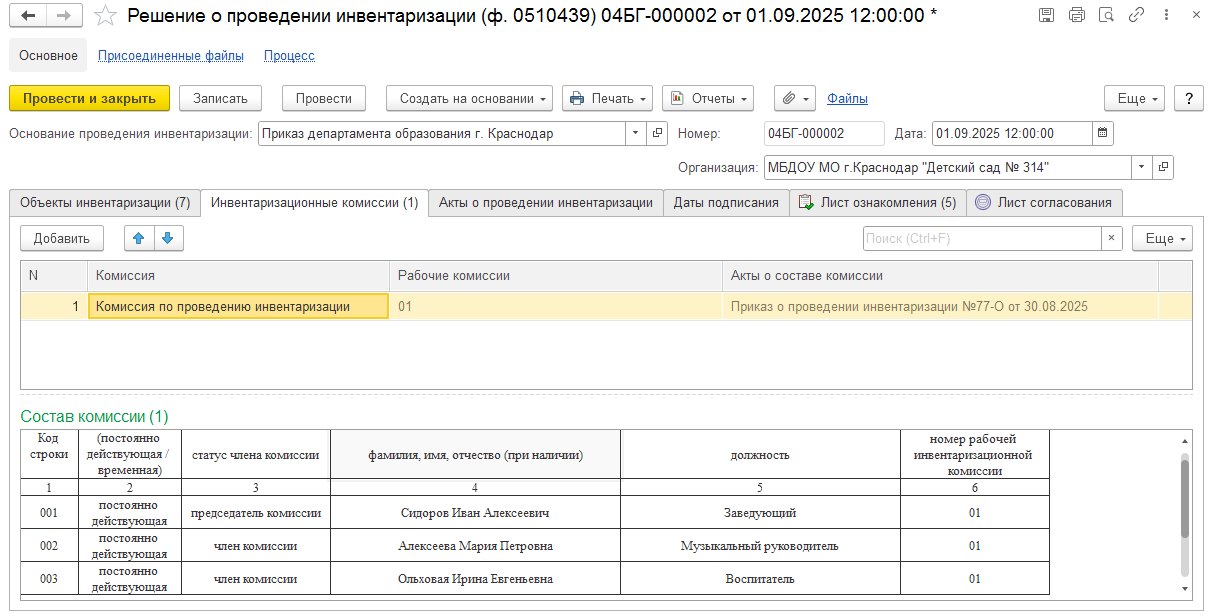This screenshot has width=1212, height=615.
Task: Move commission row down with blue arrow
Action: [168, 238]
